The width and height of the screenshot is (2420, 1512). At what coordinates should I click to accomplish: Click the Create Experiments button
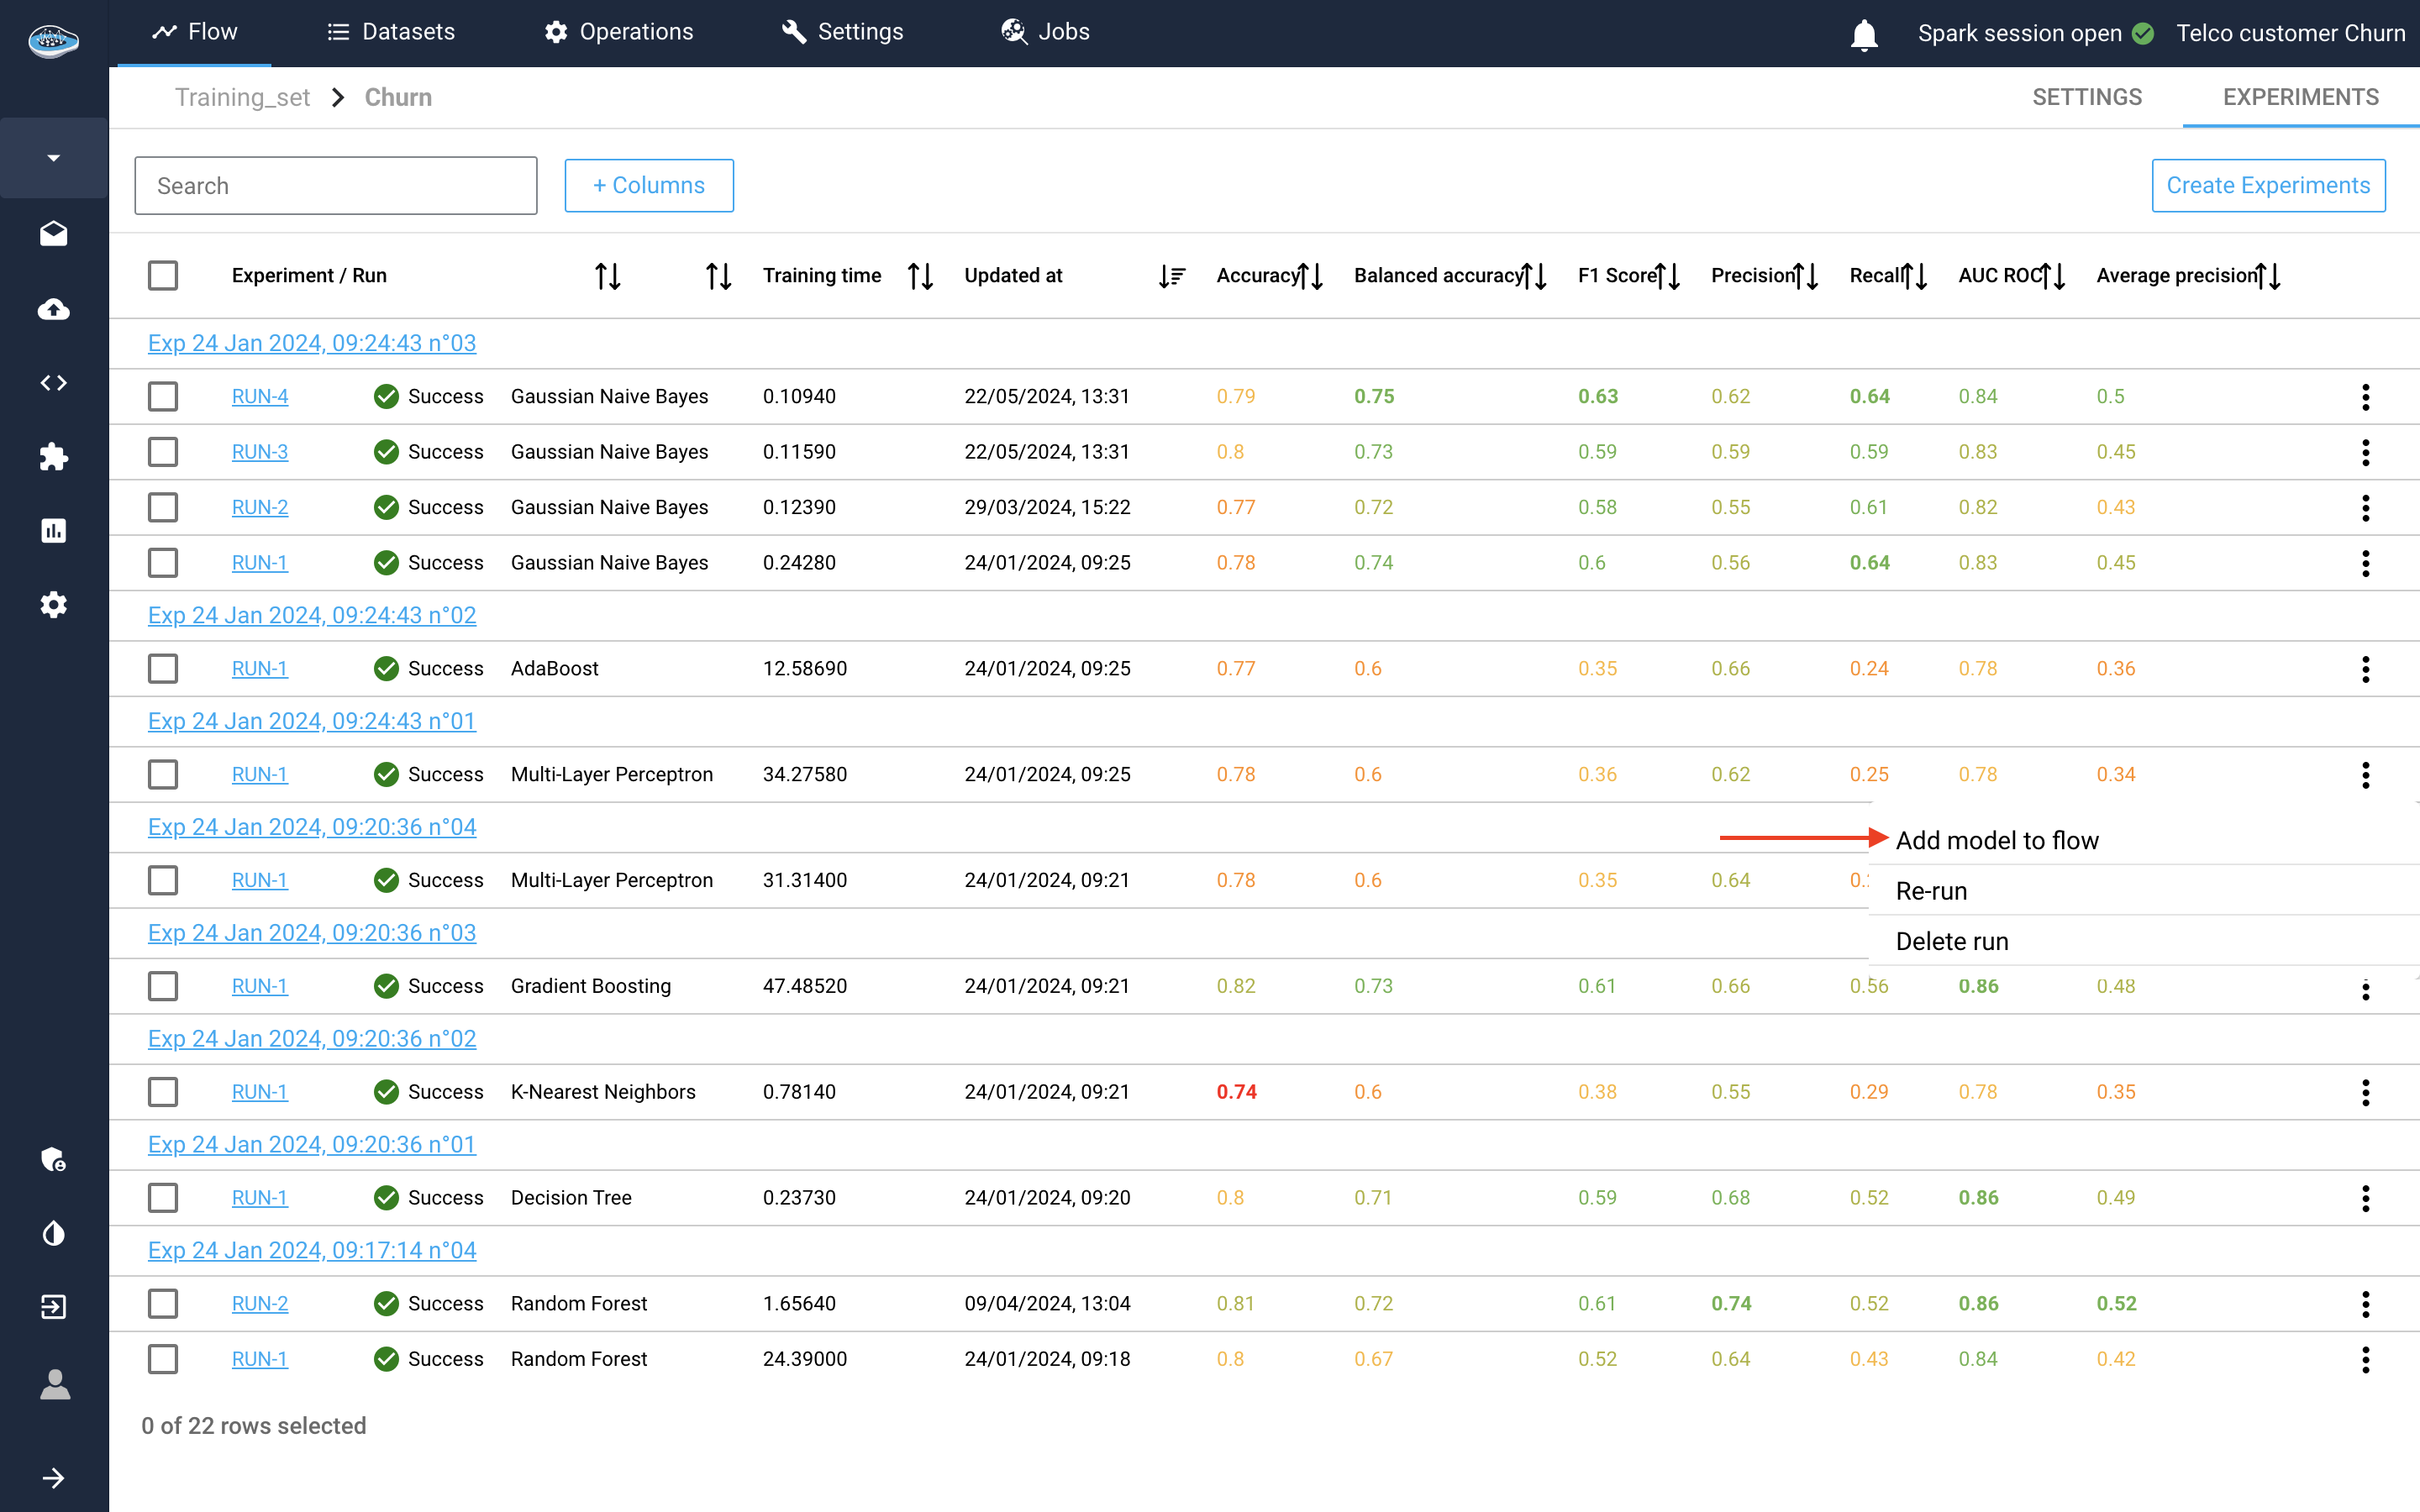[2267, 186]
